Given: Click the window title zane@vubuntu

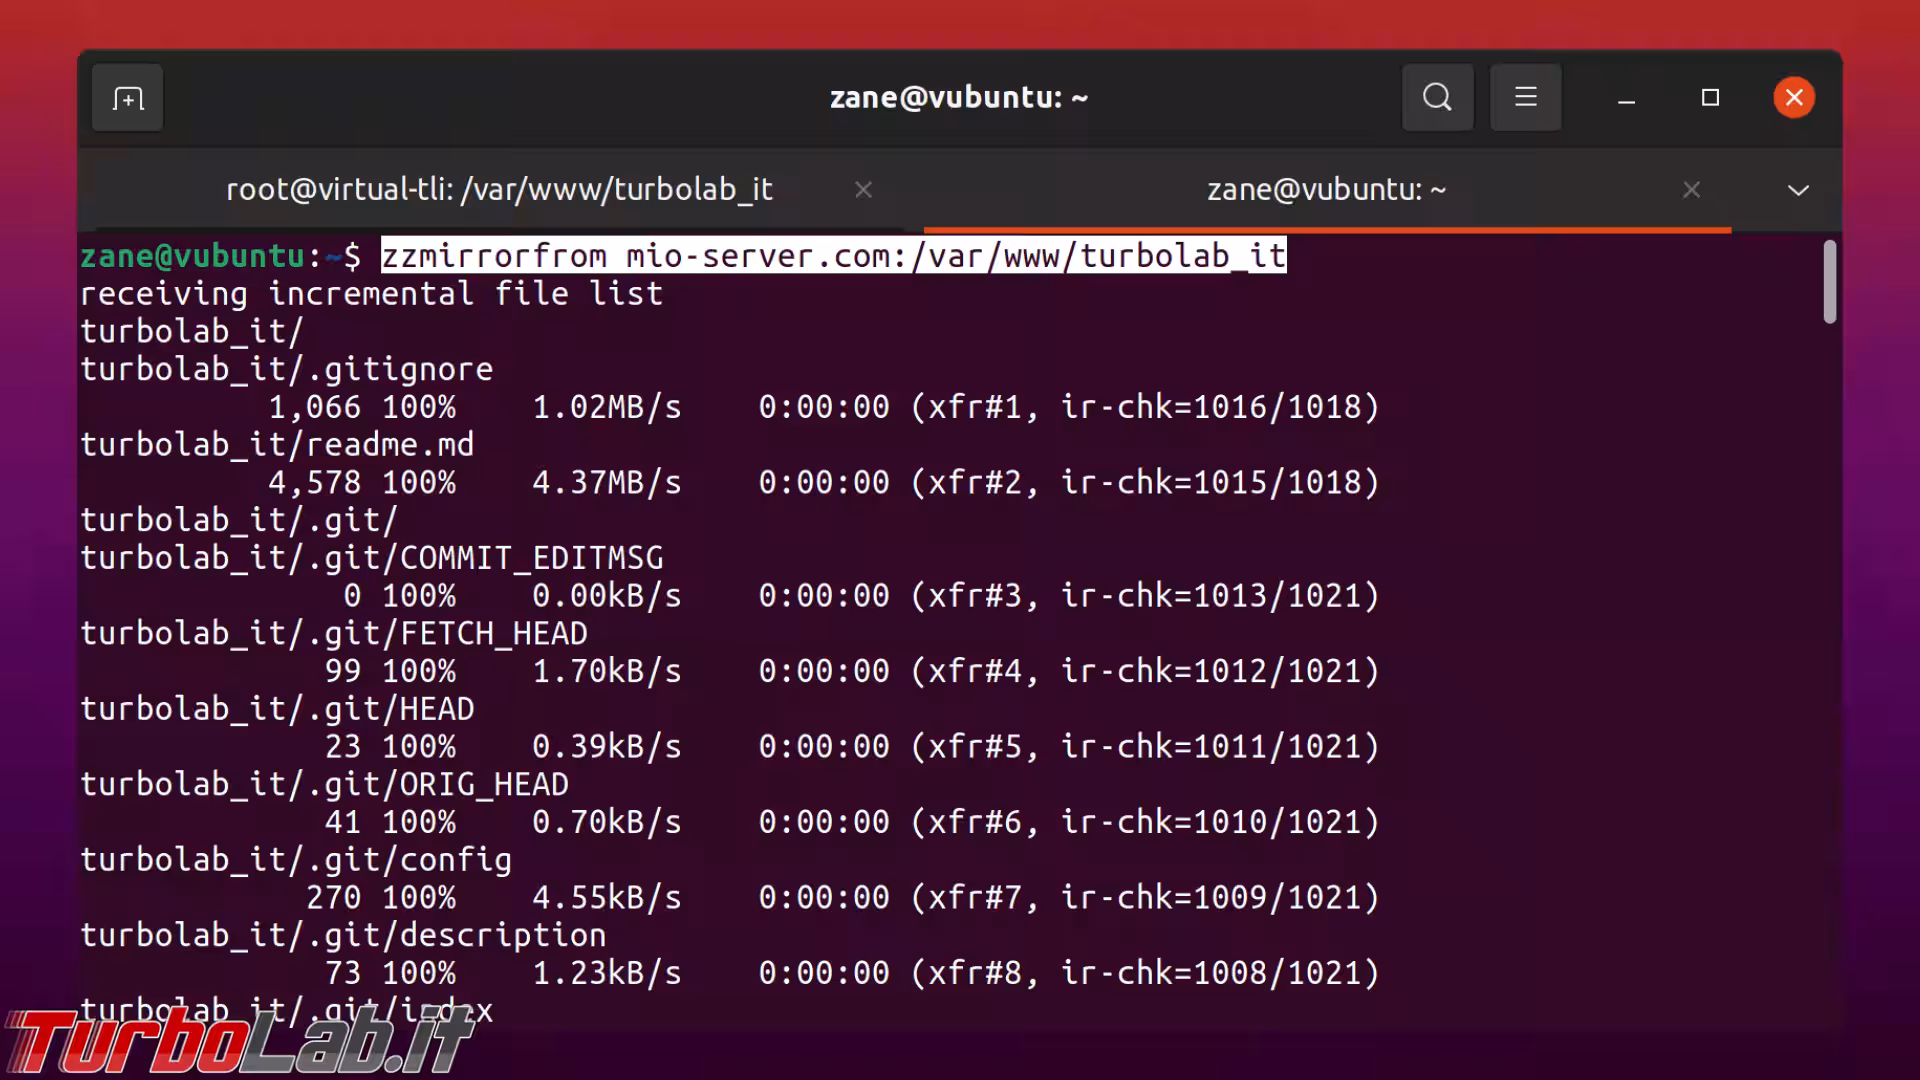Looking at the screenshot, I should (x=958, y=98).
